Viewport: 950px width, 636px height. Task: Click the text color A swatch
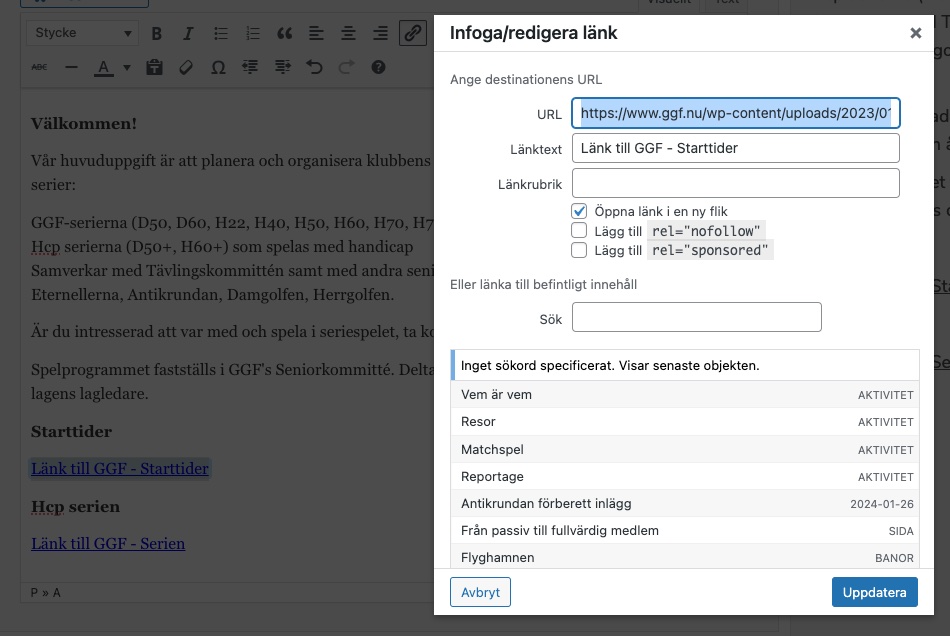[102, 68]
